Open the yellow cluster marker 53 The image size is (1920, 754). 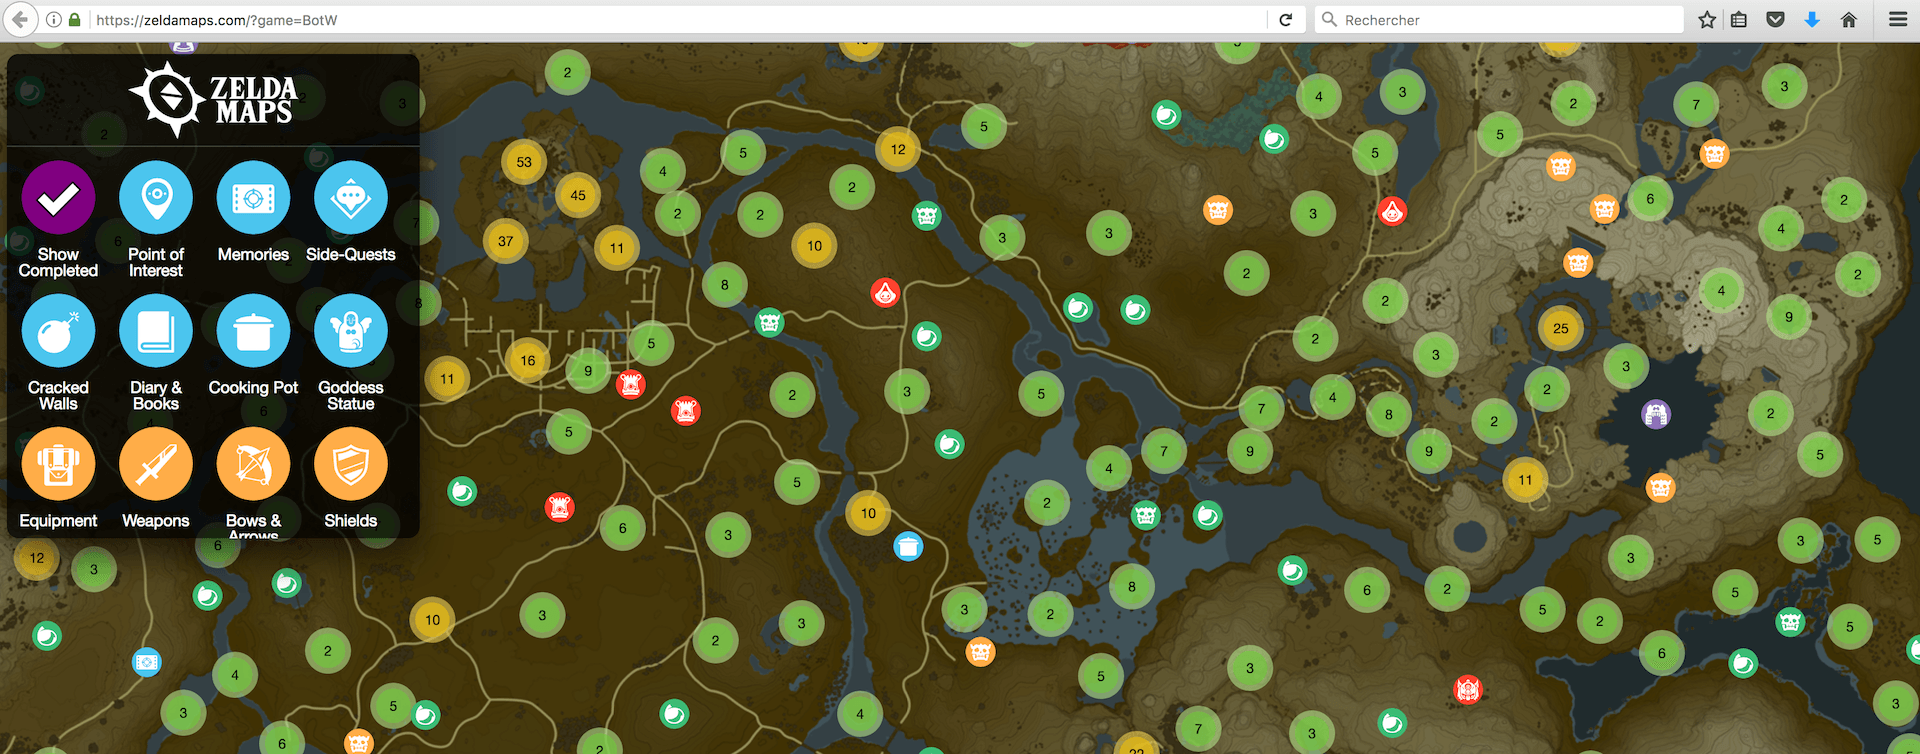524,162
